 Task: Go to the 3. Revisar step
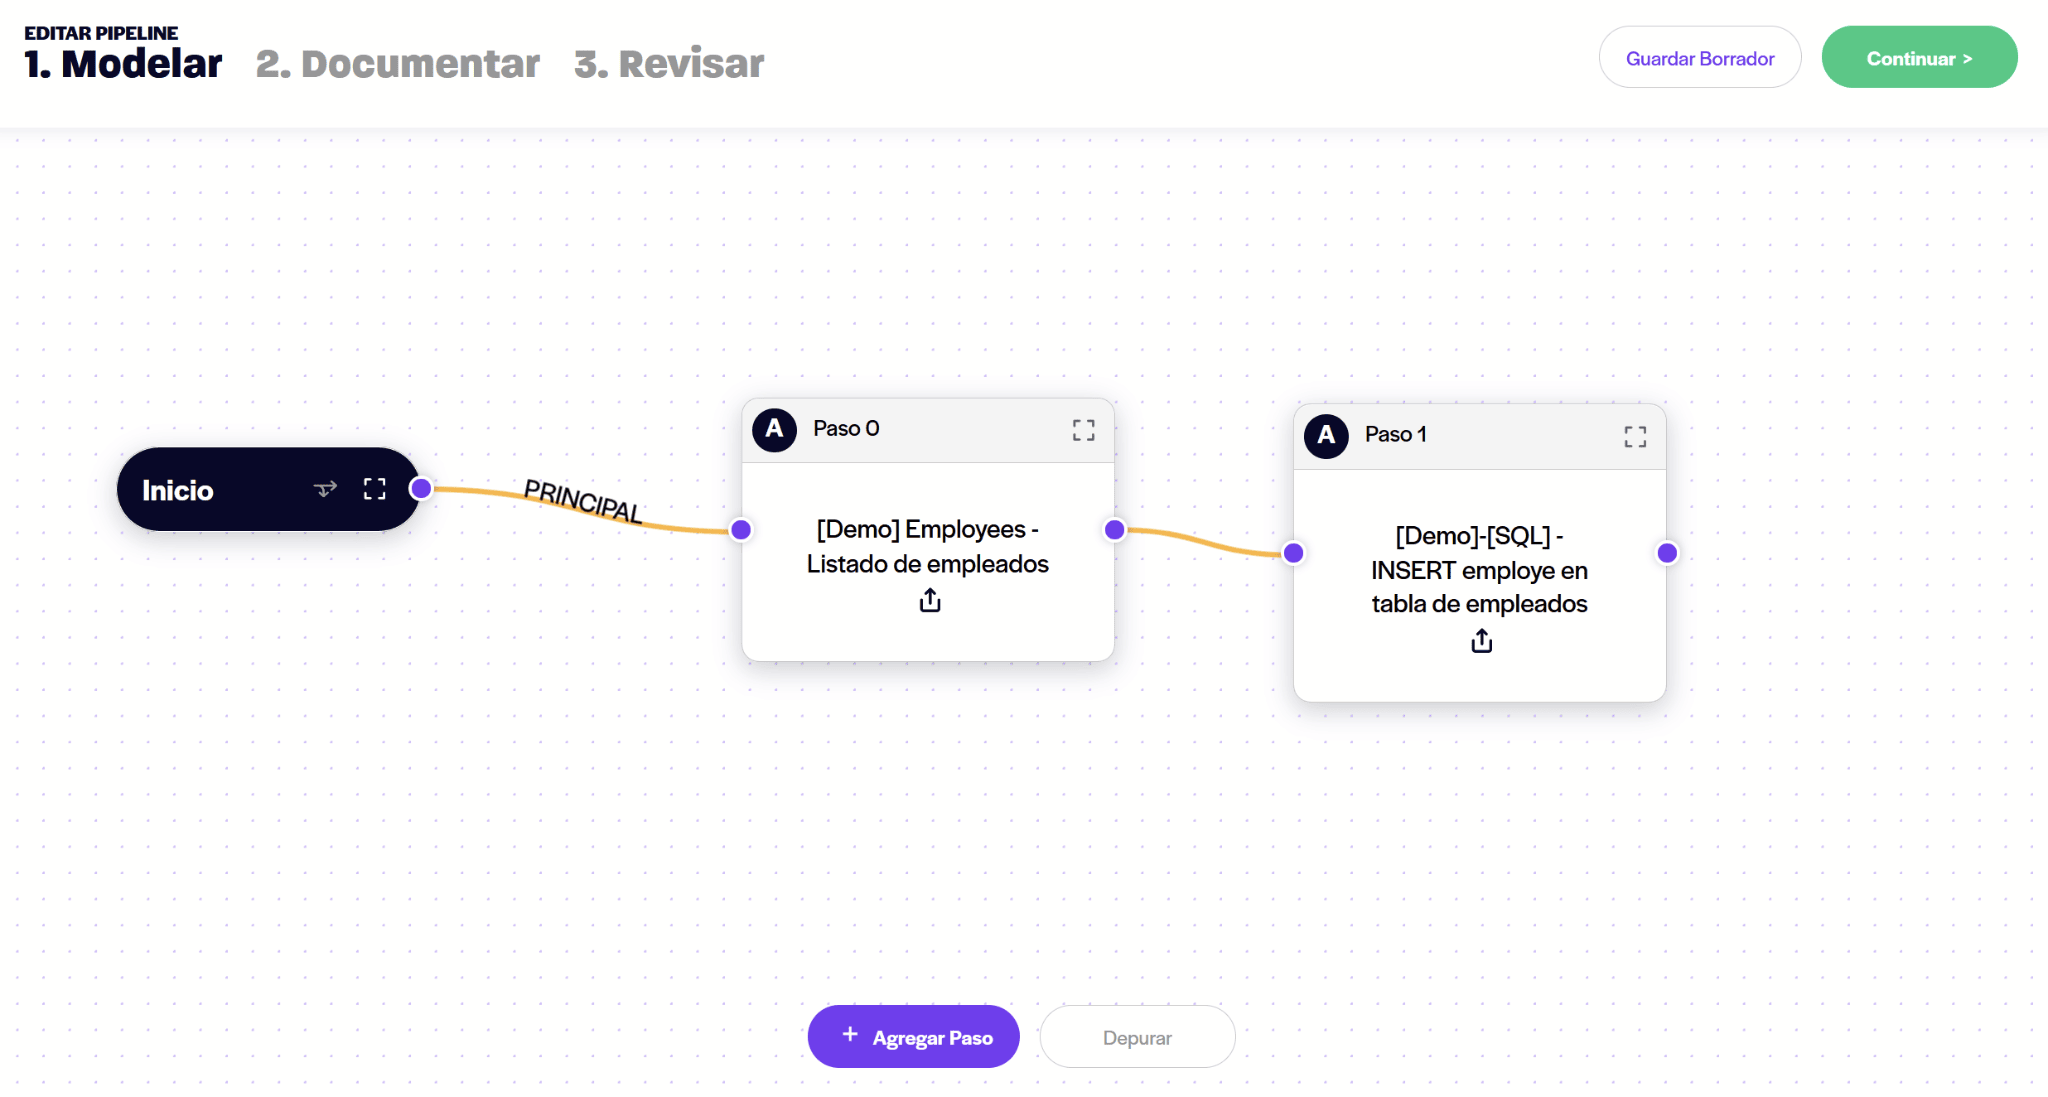point(669,64)
